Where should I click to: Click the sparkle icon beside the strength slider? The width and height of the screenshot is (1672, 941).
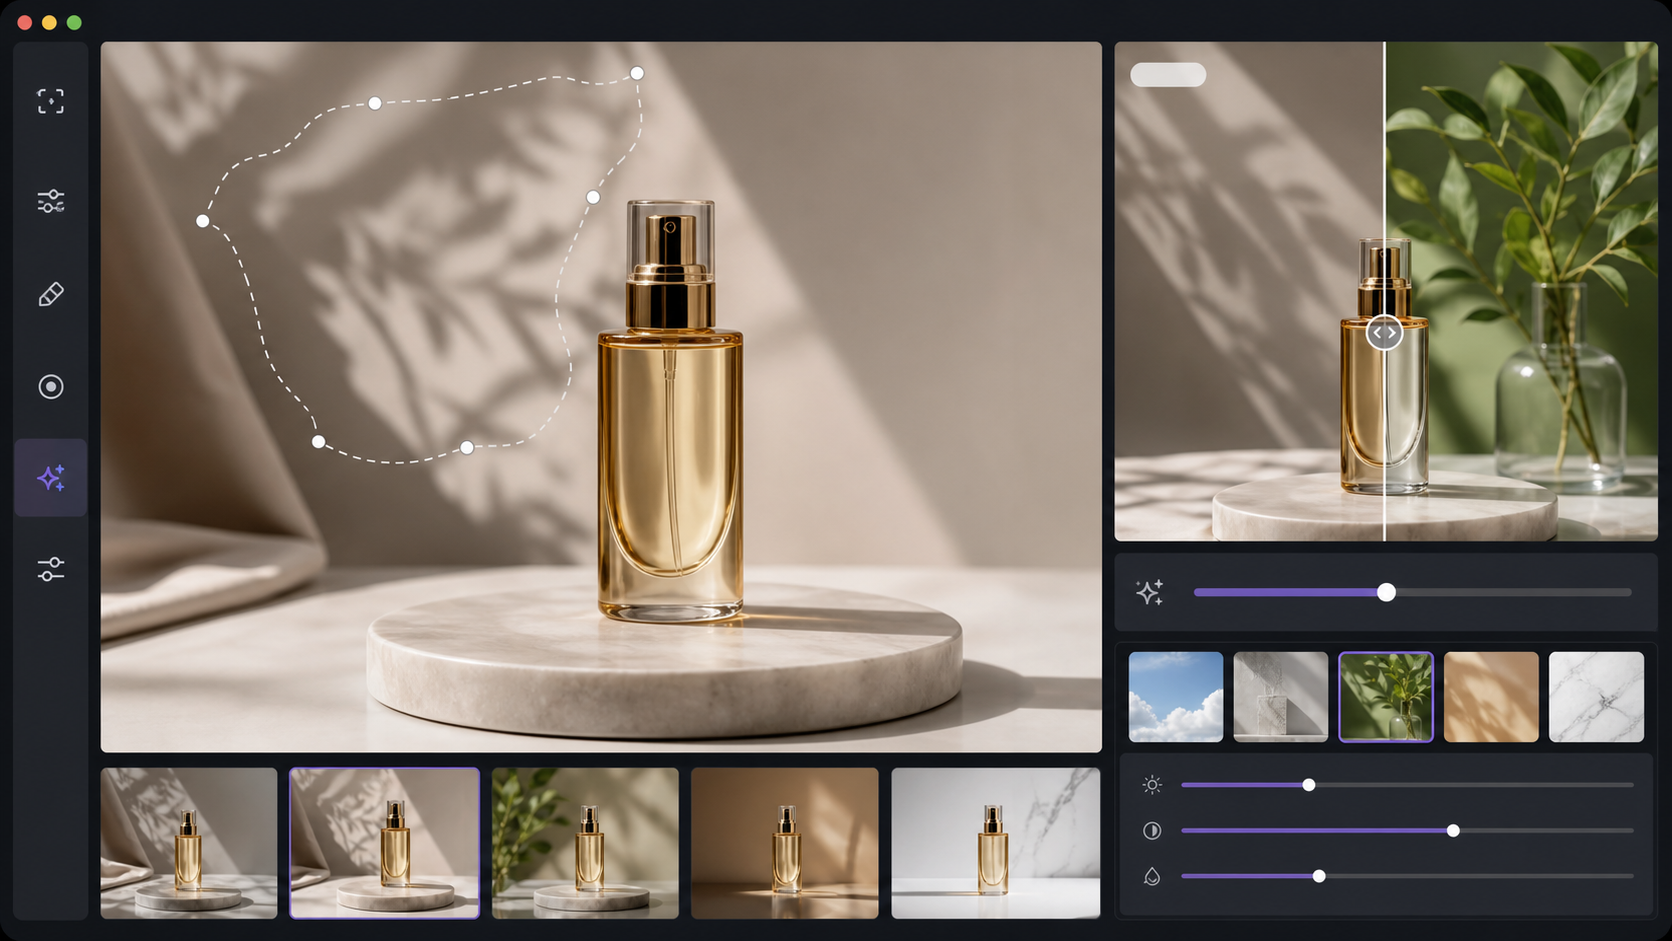coord(1150,592)
